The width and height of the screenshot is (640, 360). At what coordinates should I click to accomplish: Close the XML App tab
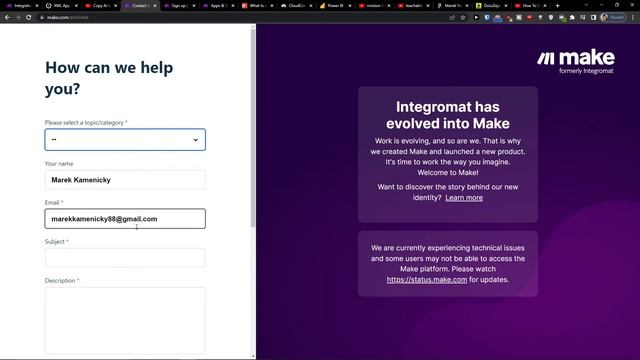76,6
